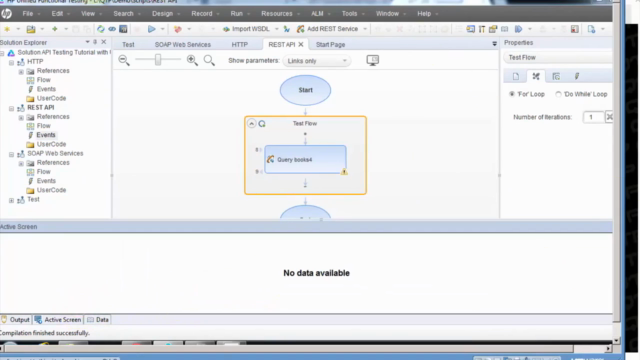Viewport: 640px width, 360px height.
Task: Click the window-with-list toolbar icon
Action: (470, 29)
